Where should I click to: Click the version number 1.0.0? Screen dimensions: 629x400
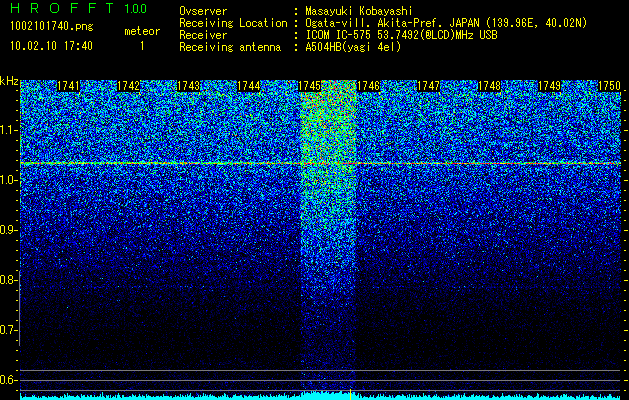(x=136, y=8)
